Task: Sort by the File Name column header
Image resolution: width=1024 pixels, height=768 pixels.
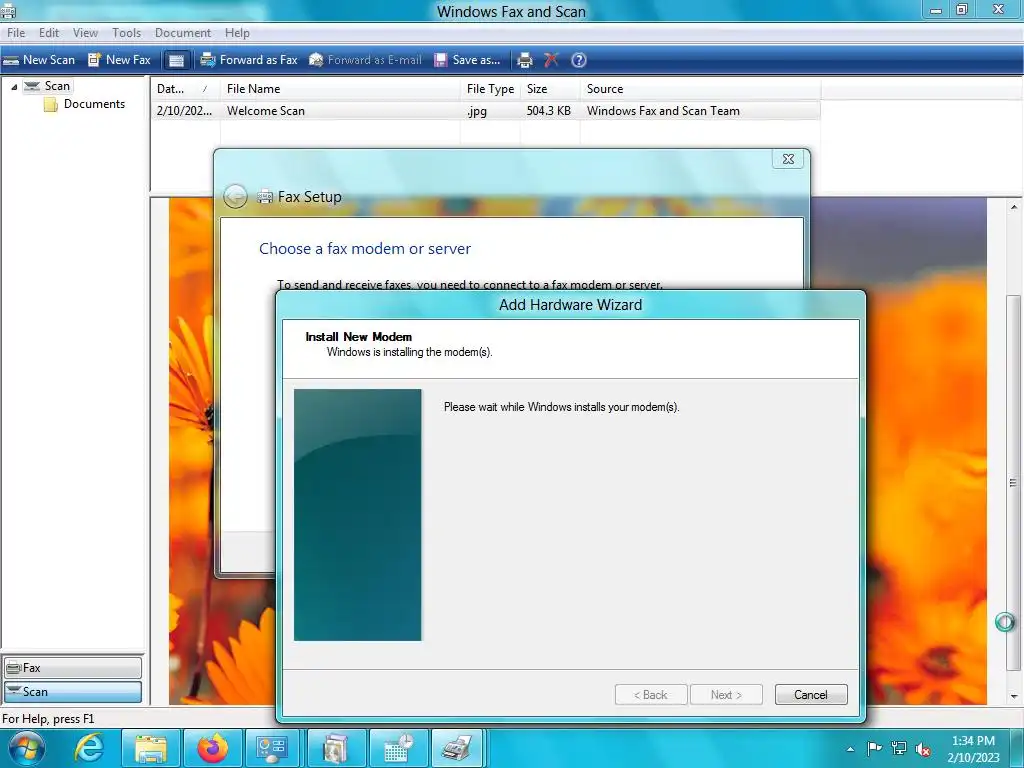Action: point(340,89)
